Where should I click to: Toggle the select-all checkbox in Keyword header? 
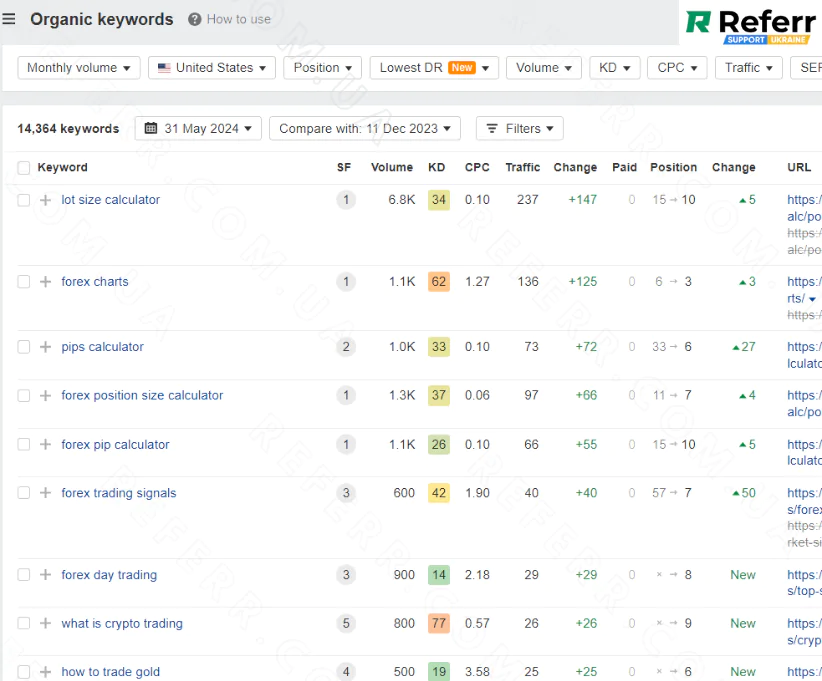pyautogui.click(x=24, y=168)
